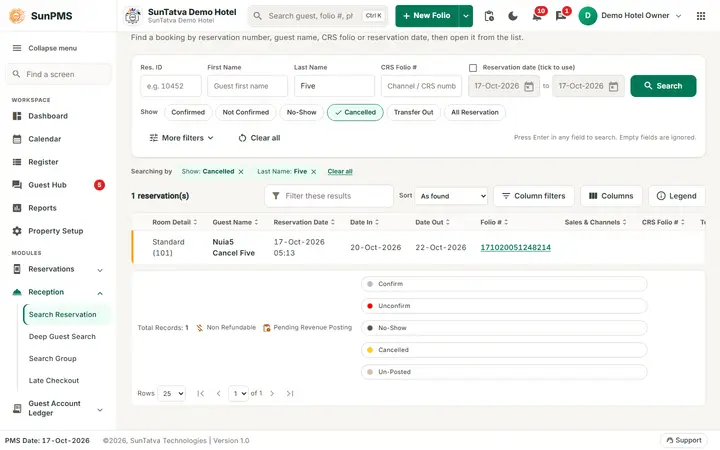Click the global guest search box

click(318, 16)
